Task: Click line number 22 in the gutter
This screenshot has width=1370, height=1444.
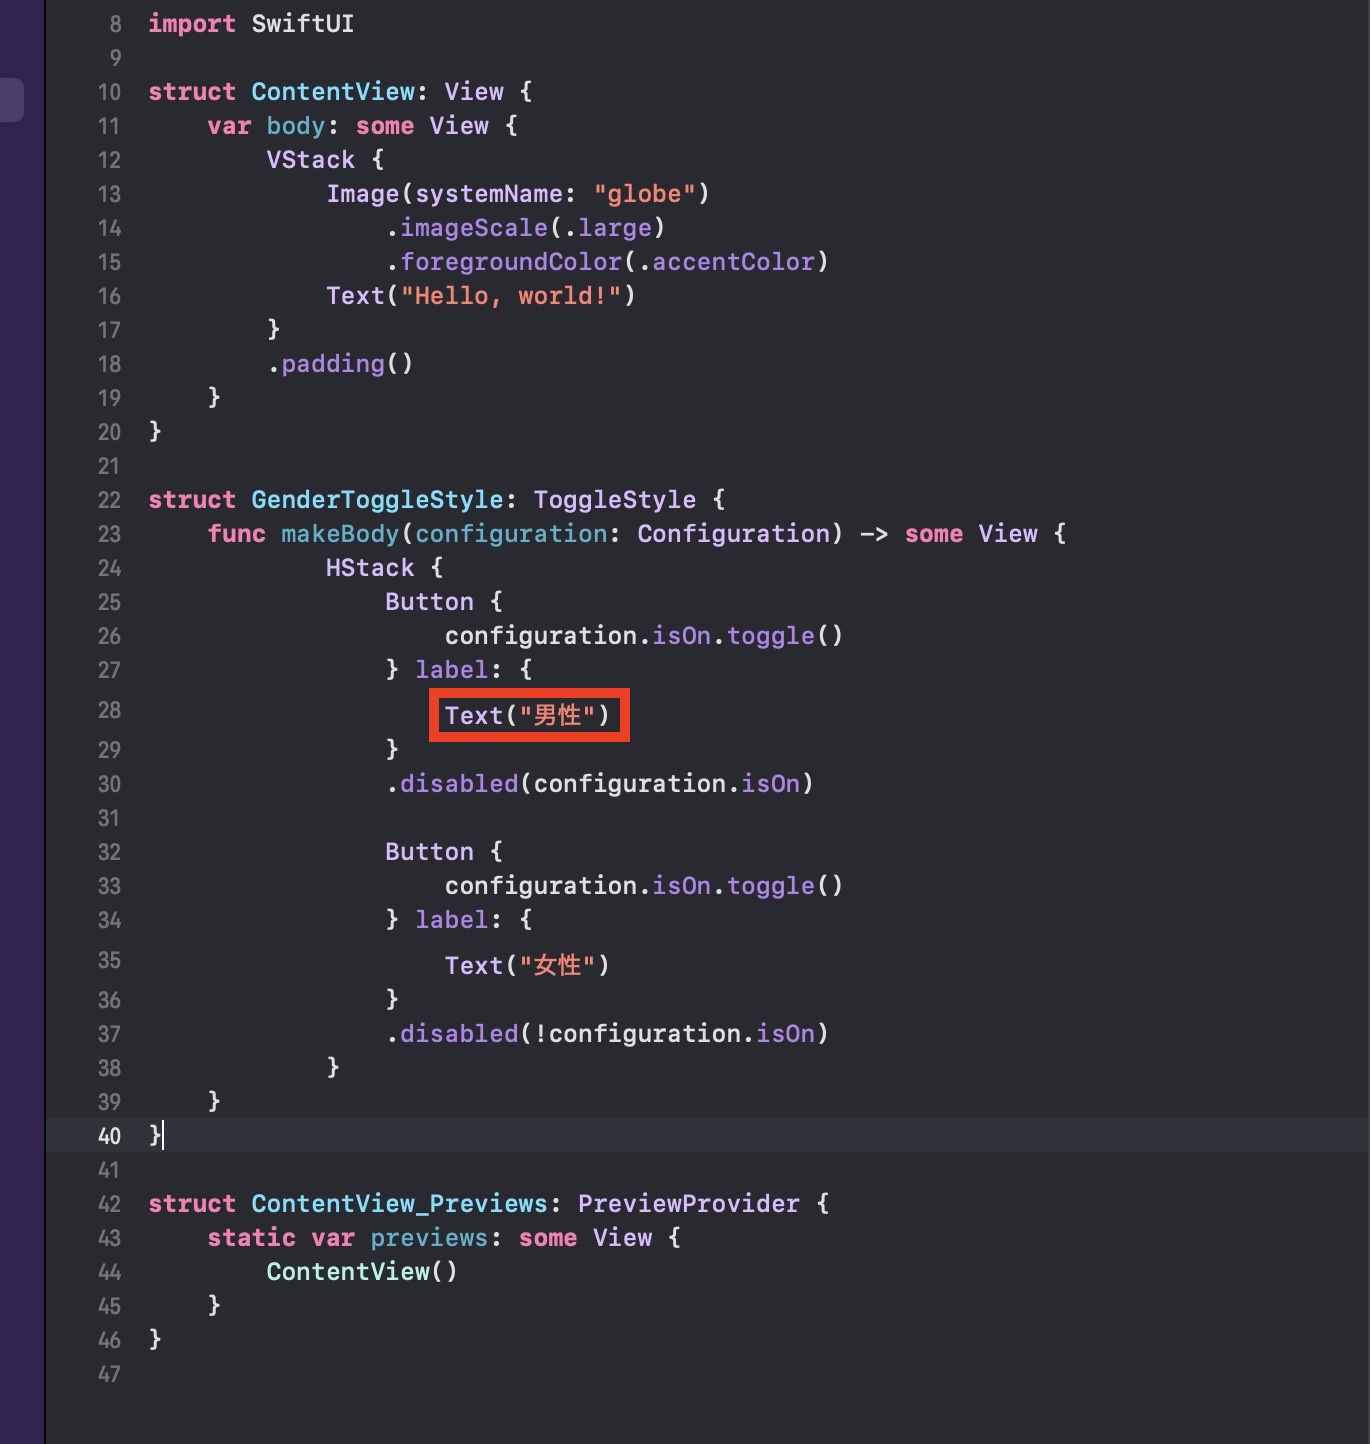Action: coord(109,500)
